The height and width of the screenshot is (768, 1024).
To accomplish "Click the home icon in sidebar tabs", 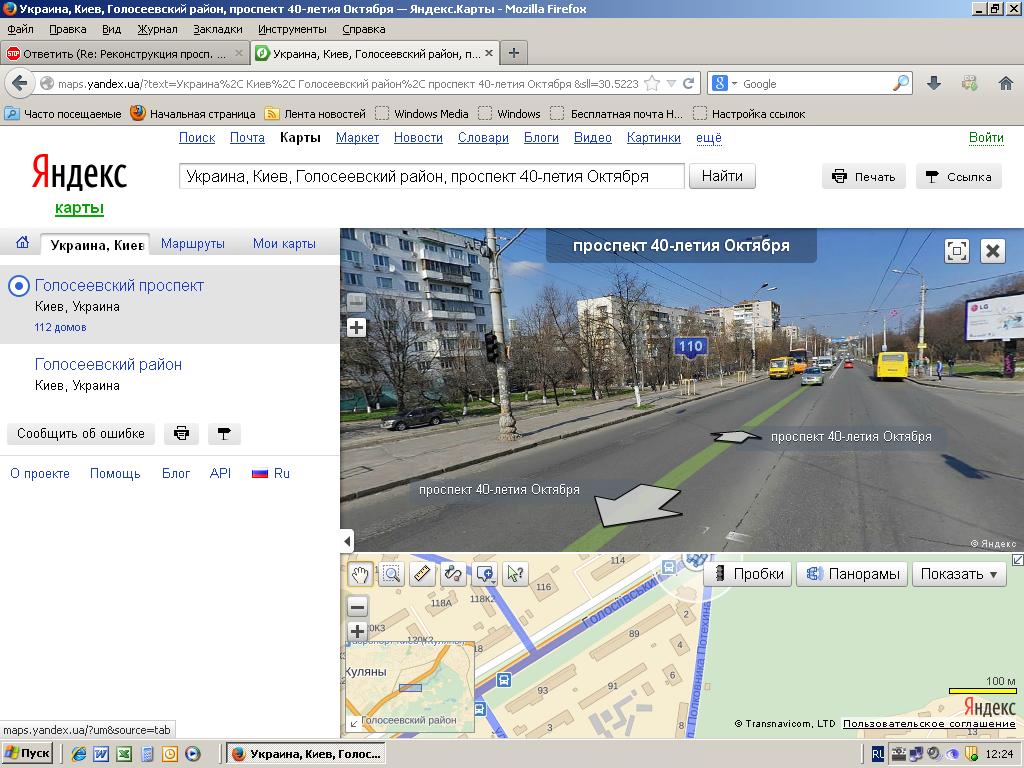I will click(22, 243).
